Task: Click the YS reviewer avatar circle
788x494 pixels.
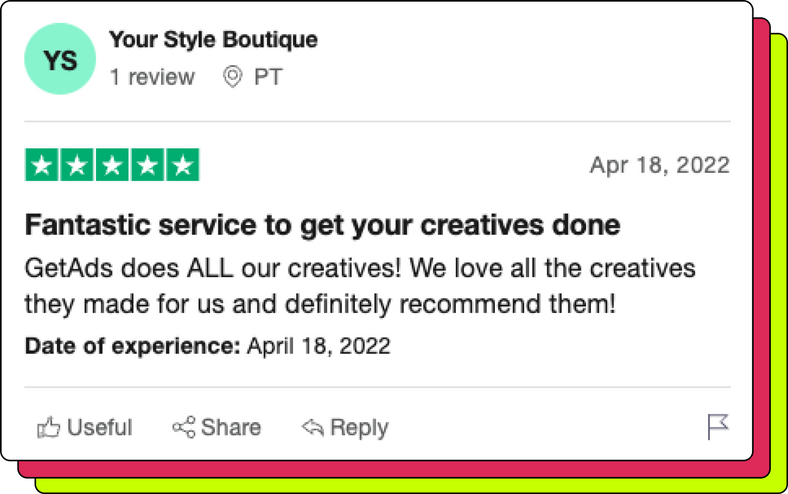Action: 60,60
